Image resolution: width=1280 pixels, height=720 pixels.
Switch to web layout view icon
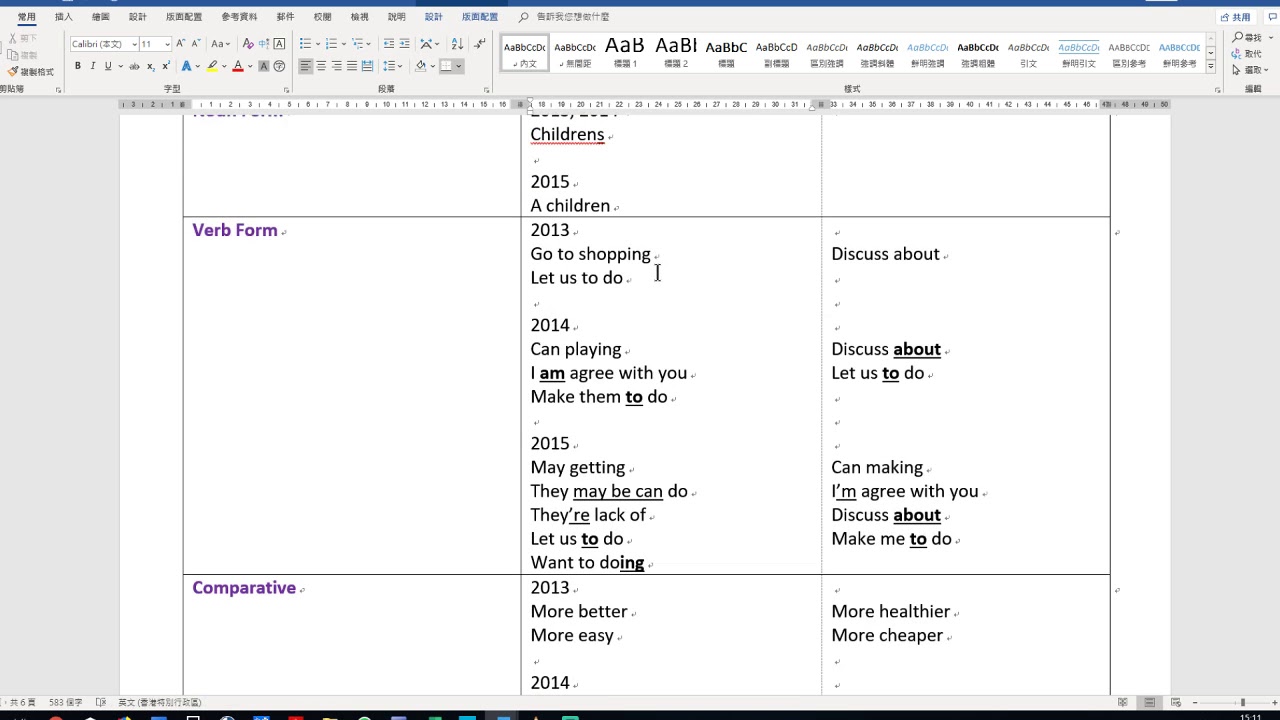tap(1176, 703)
